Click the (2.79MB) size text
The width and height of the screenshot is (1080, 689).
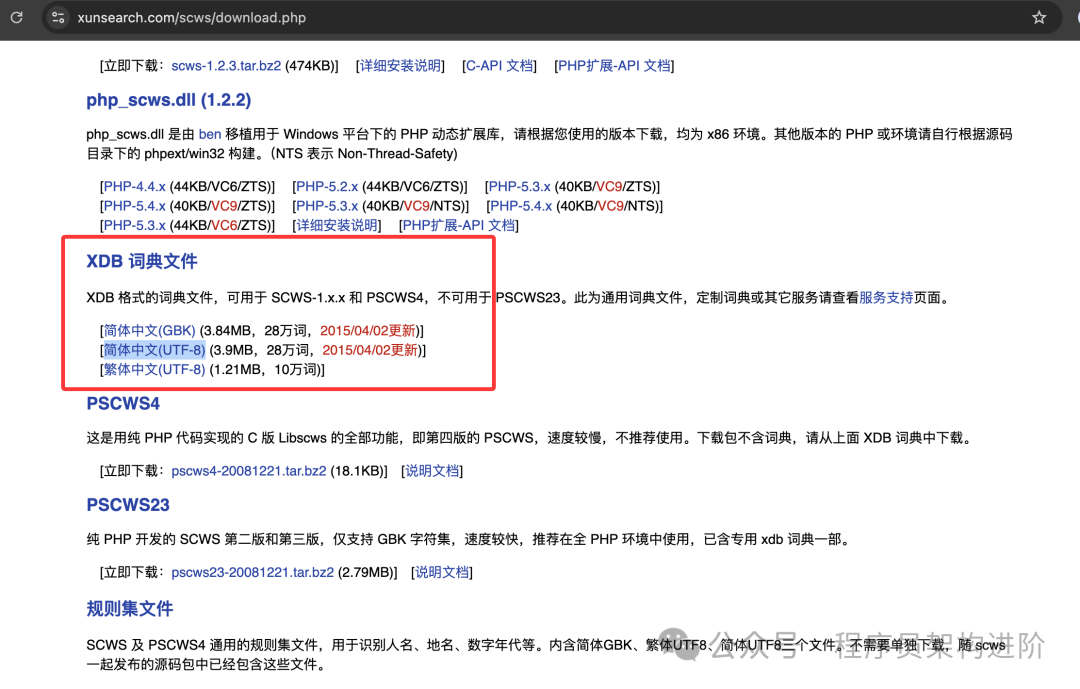coord(366,573)
